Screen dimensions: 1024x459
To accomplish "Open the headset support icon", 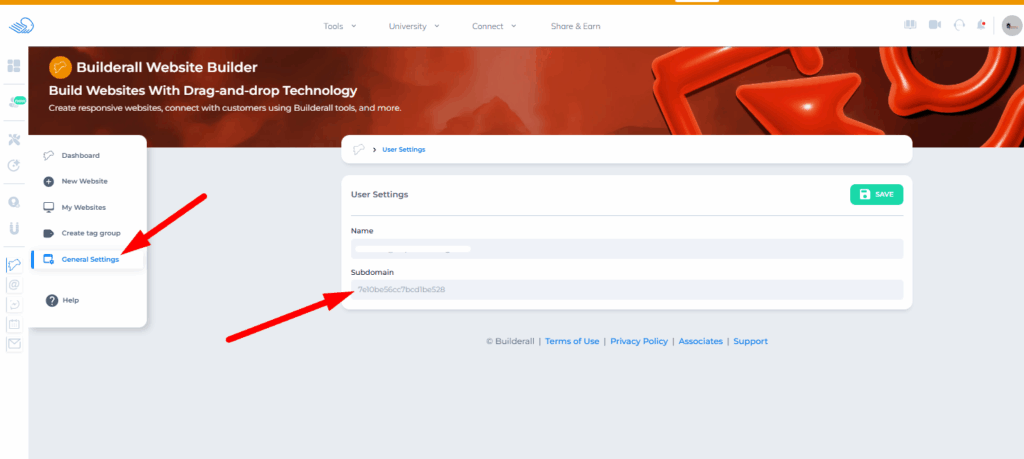I will [x=959, y=26].
